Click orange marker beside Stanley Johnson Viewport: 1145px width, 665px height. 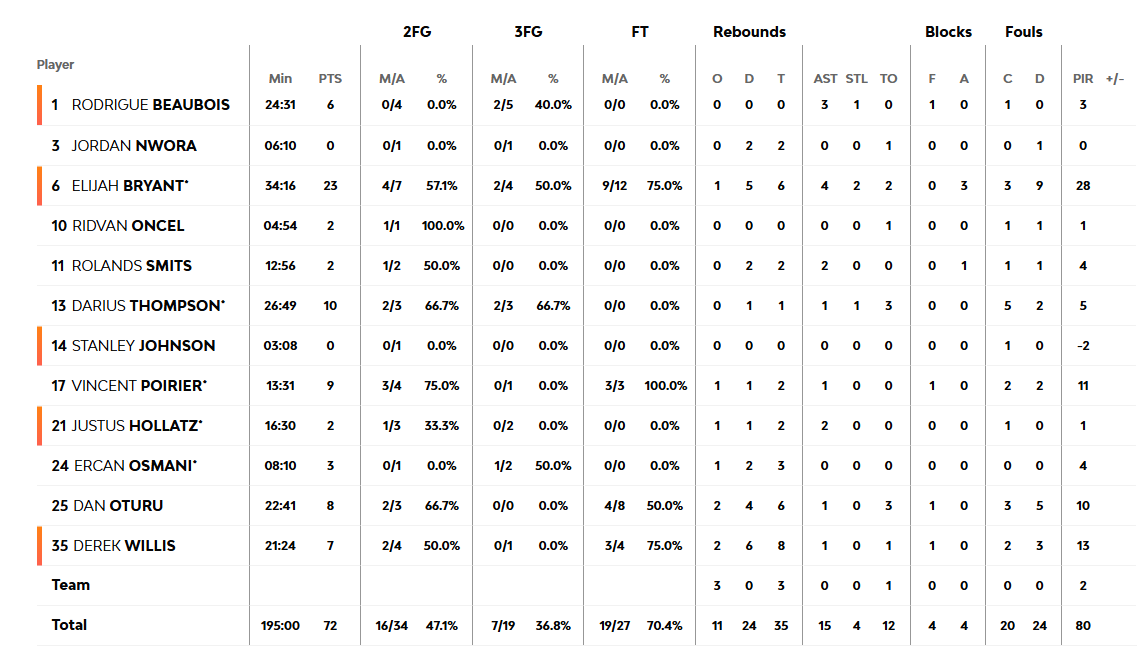pos(39,346)
